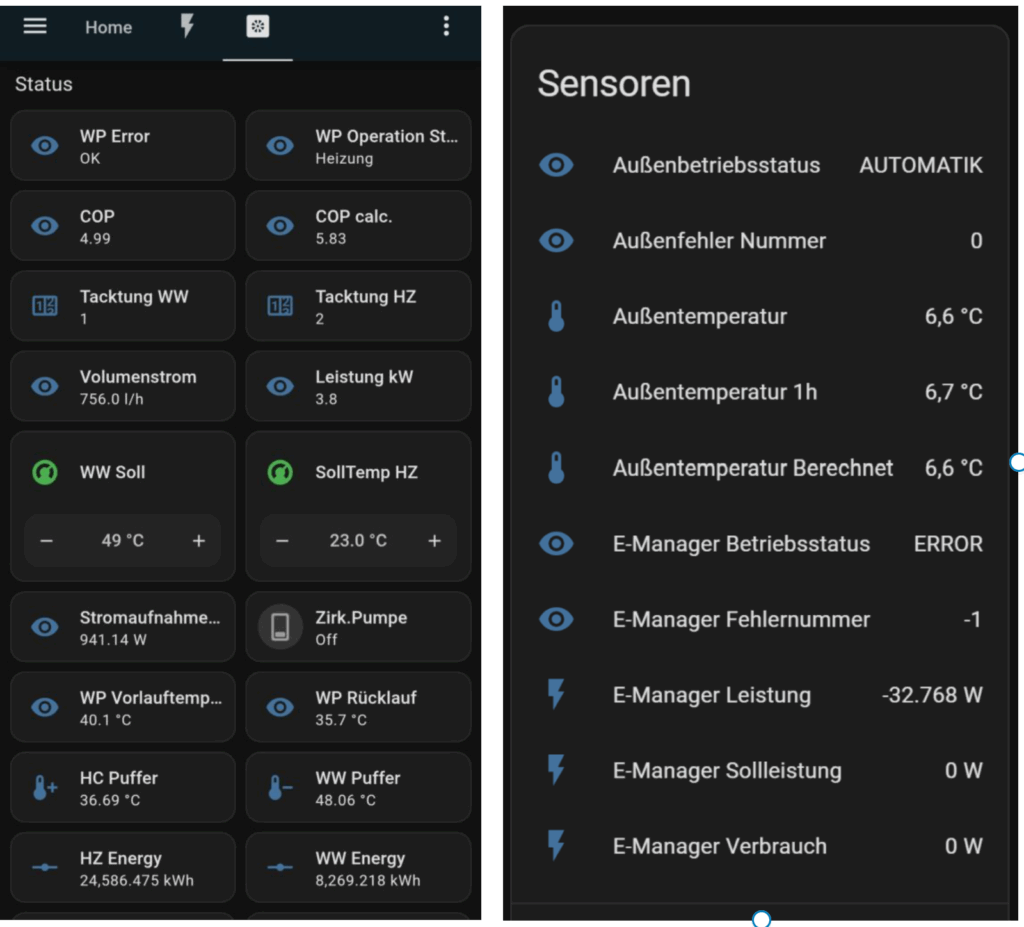
Task: Increase WW Soll temperature with plus
Action: [x=198, y=541]
